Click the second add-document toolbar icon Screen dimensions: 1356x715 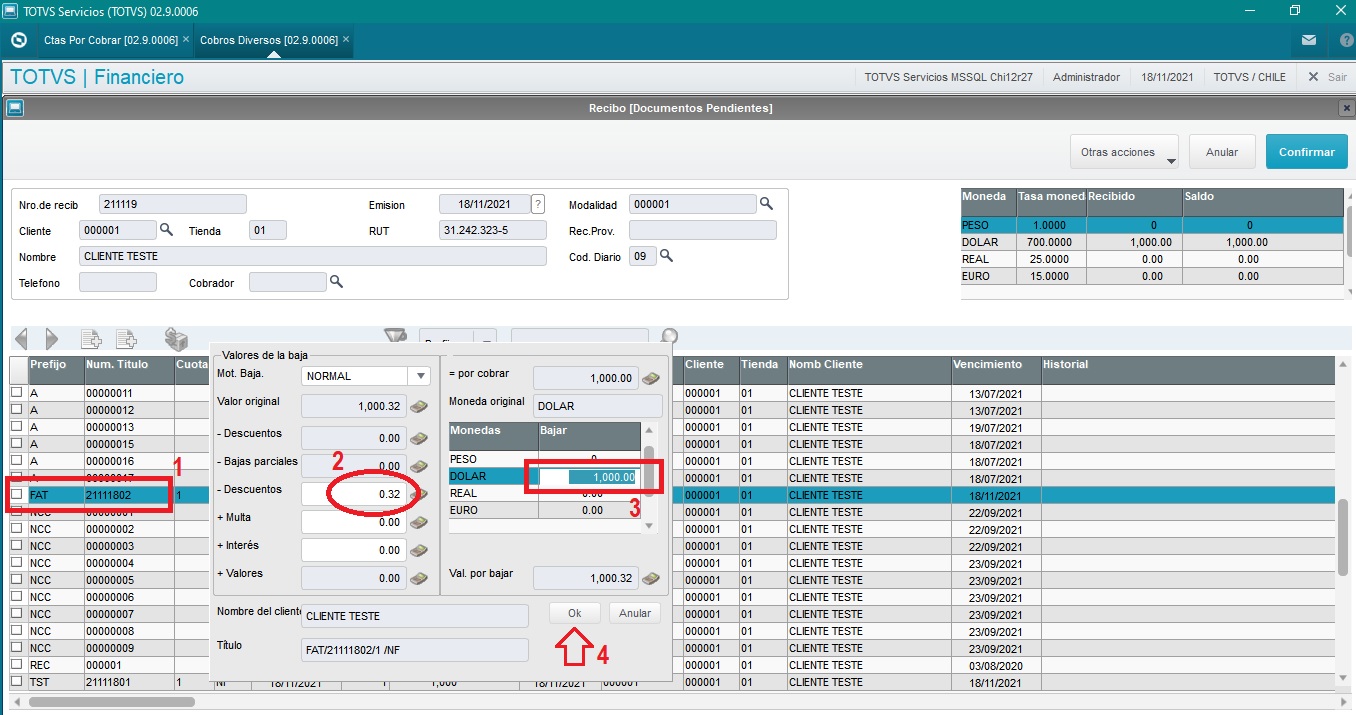126,339
